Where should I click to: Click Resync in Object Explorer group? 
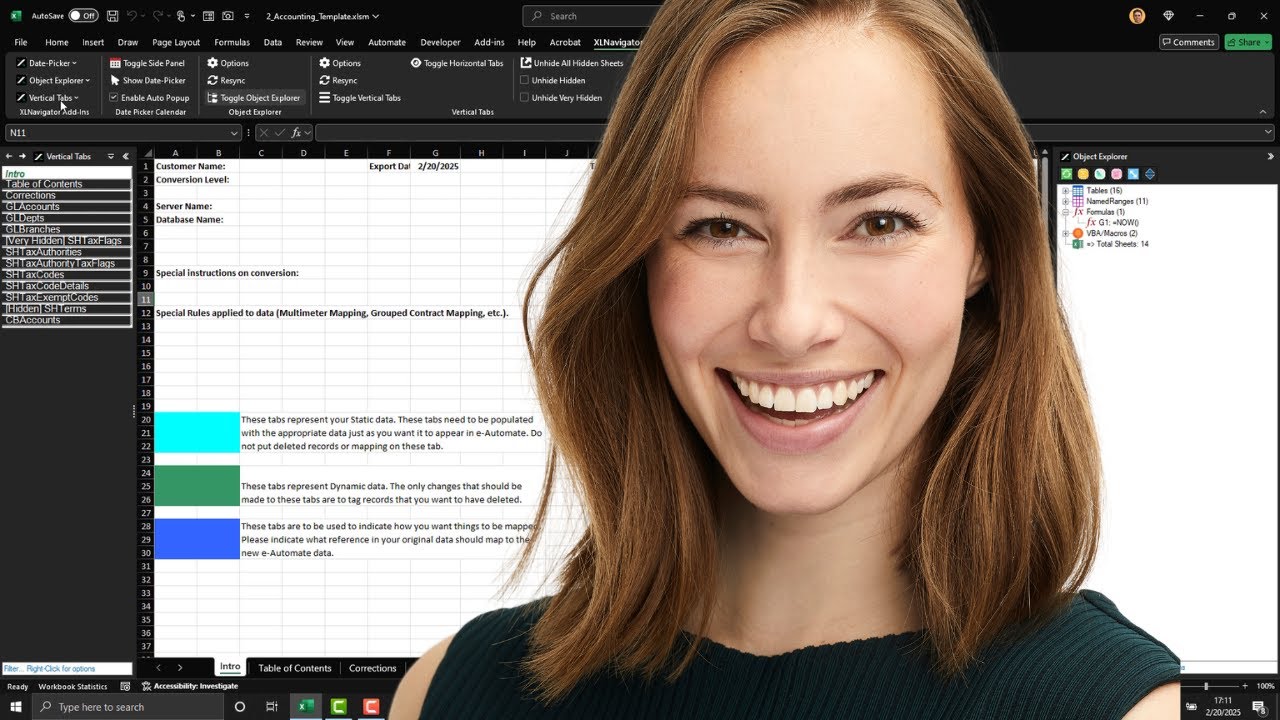(x=226, y=80)
